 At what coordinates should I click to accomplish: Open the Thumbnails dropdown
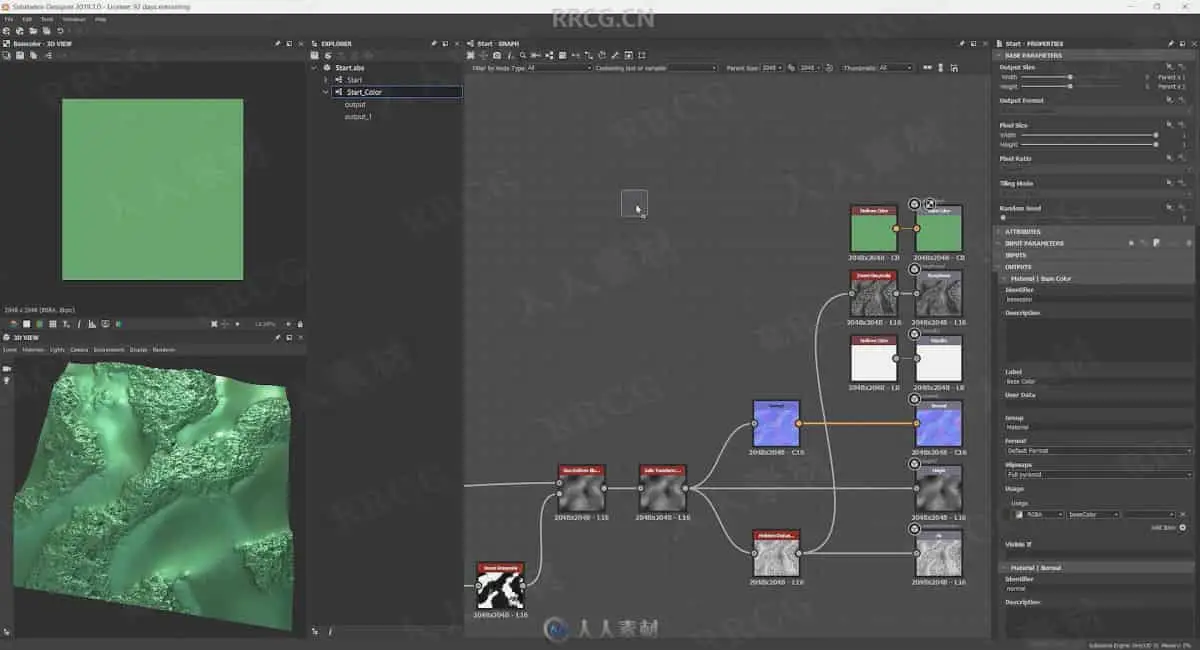tap(895, 68)
